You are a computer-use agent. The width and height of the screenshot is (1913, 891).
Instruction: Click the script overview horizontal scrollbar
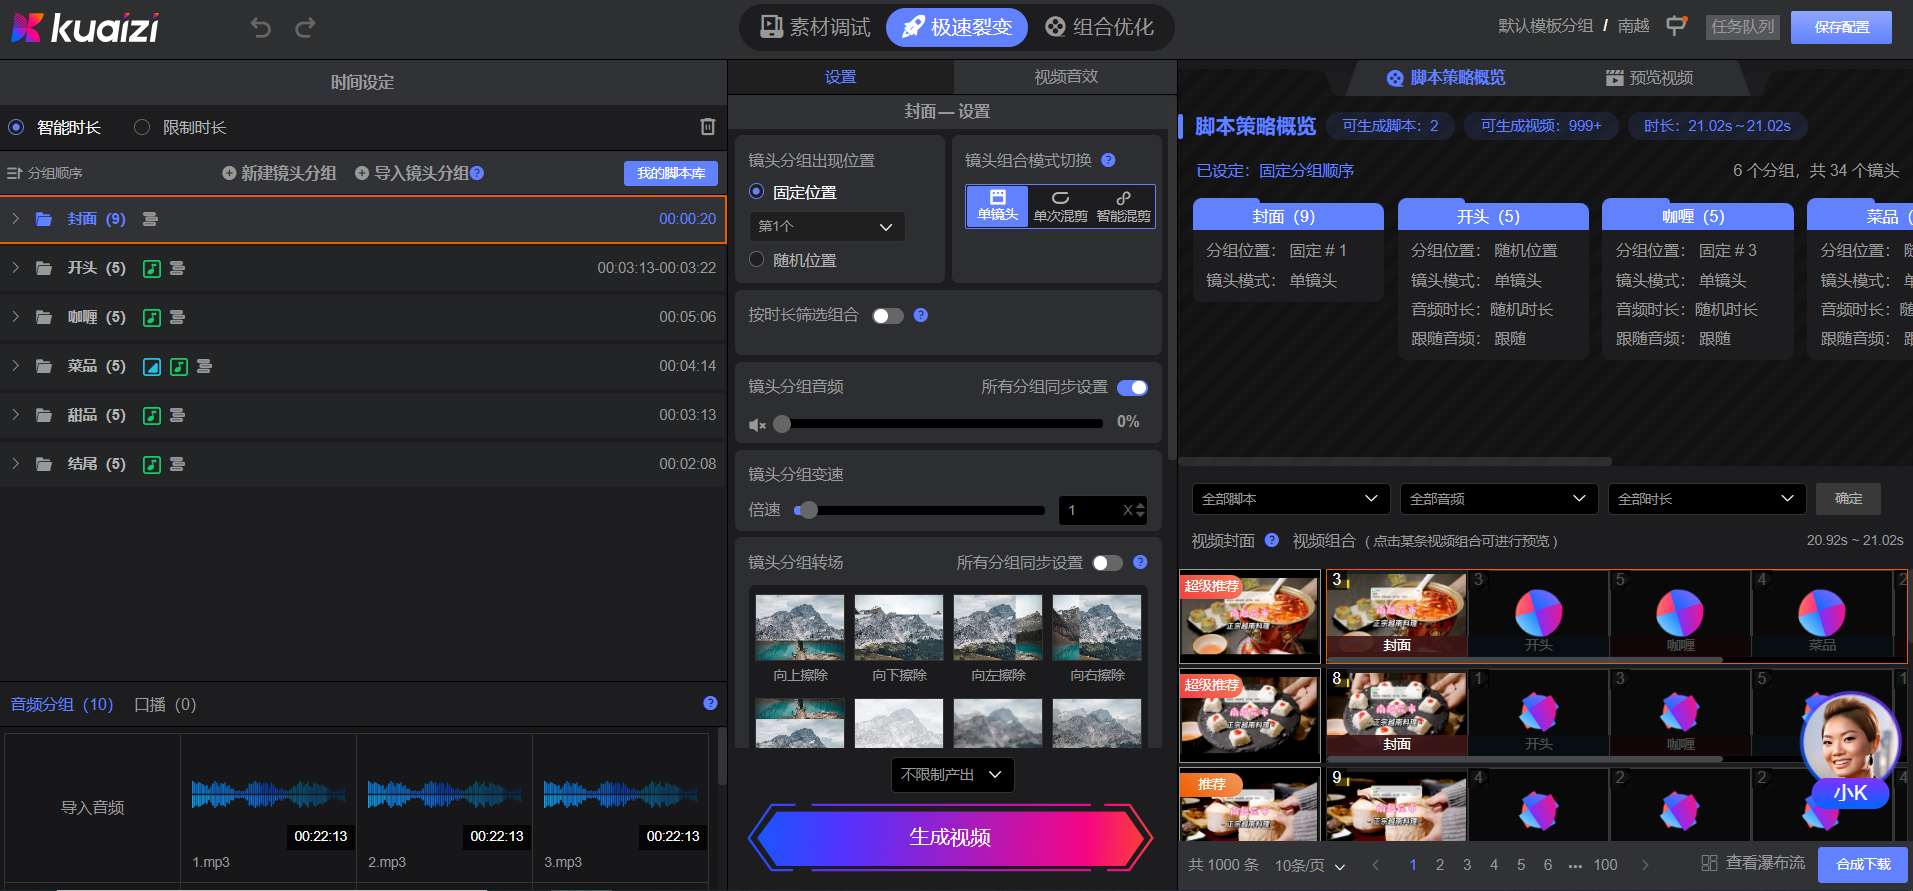pos(1395,461)
